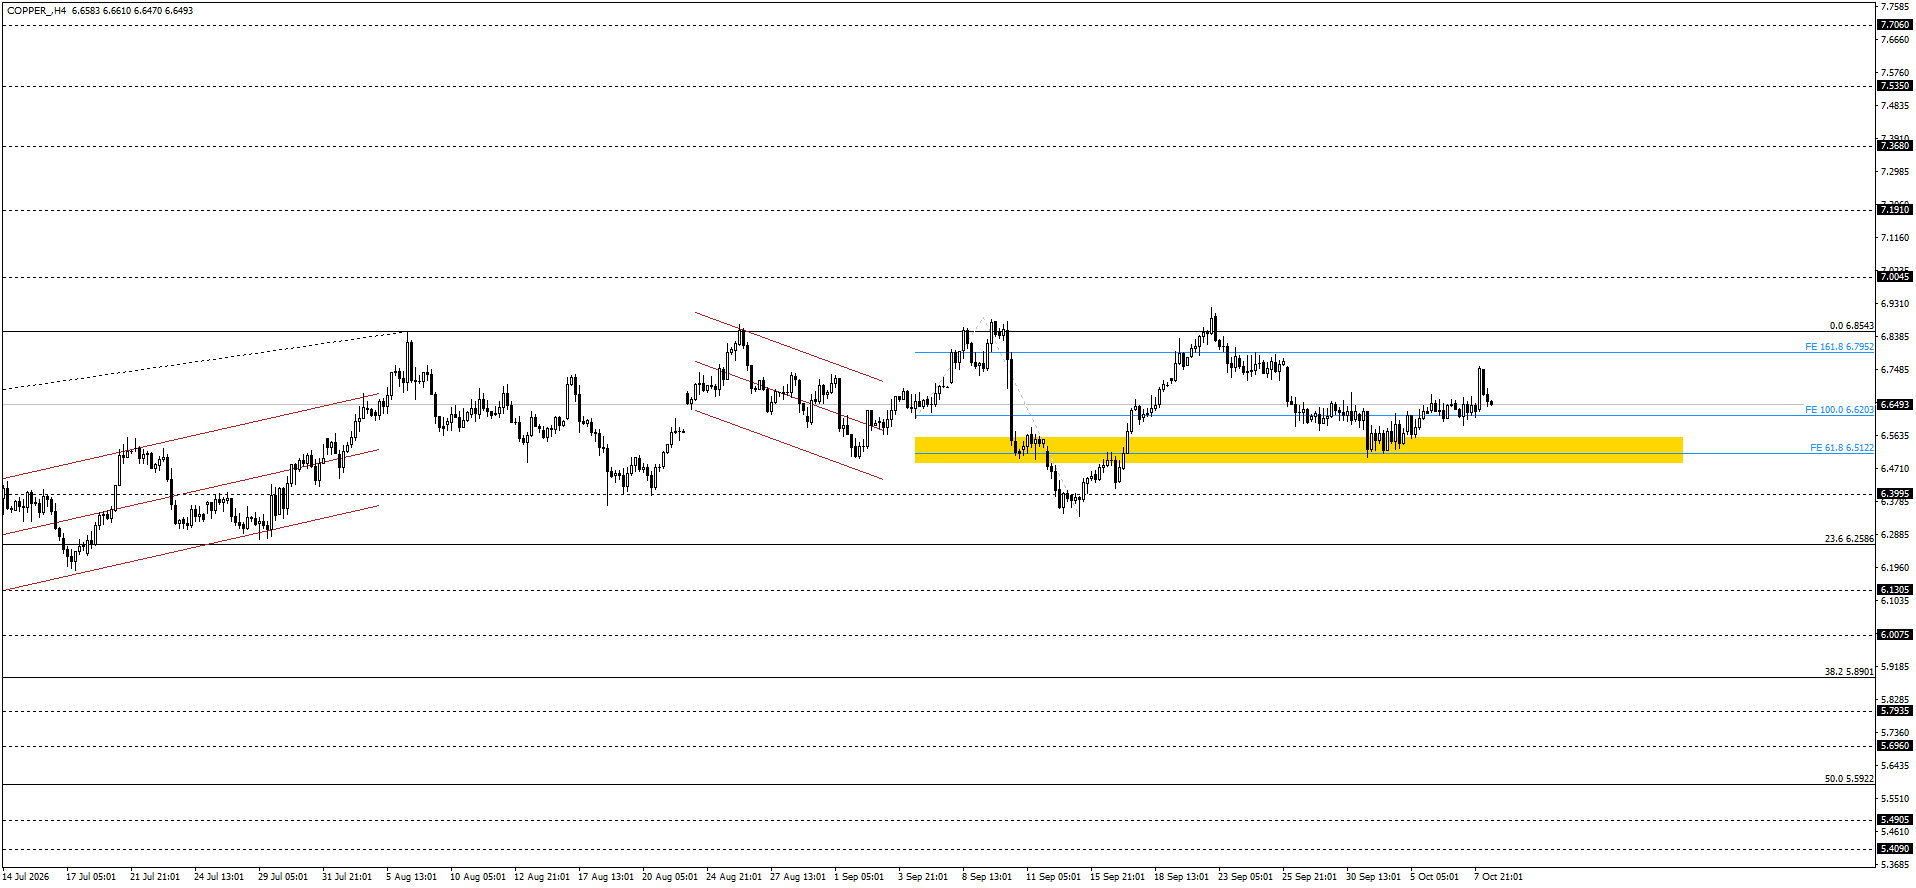1916x888 pixels.
Task: Click the 7.1910 level price tag
Action: click(x=1895, y=210)
